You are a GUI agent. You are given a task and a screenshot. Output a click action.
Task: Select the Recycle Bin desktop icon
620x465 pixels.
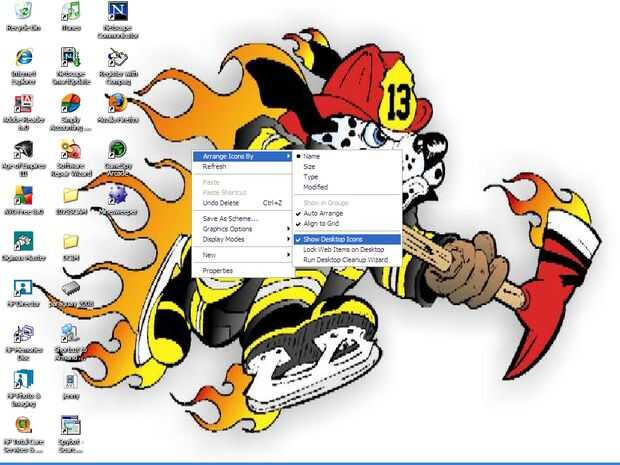click(x=23, y=11)
